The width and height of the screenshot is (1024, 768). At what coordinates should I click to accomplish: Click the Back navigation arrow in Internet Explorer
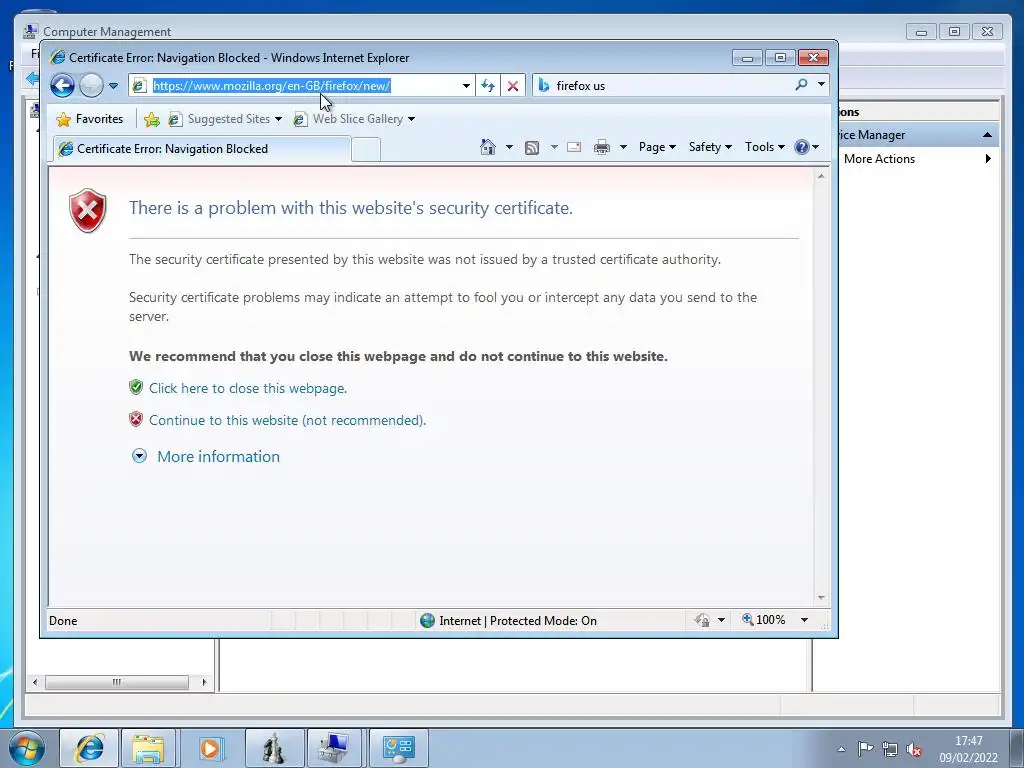click(x=63, y=86)
